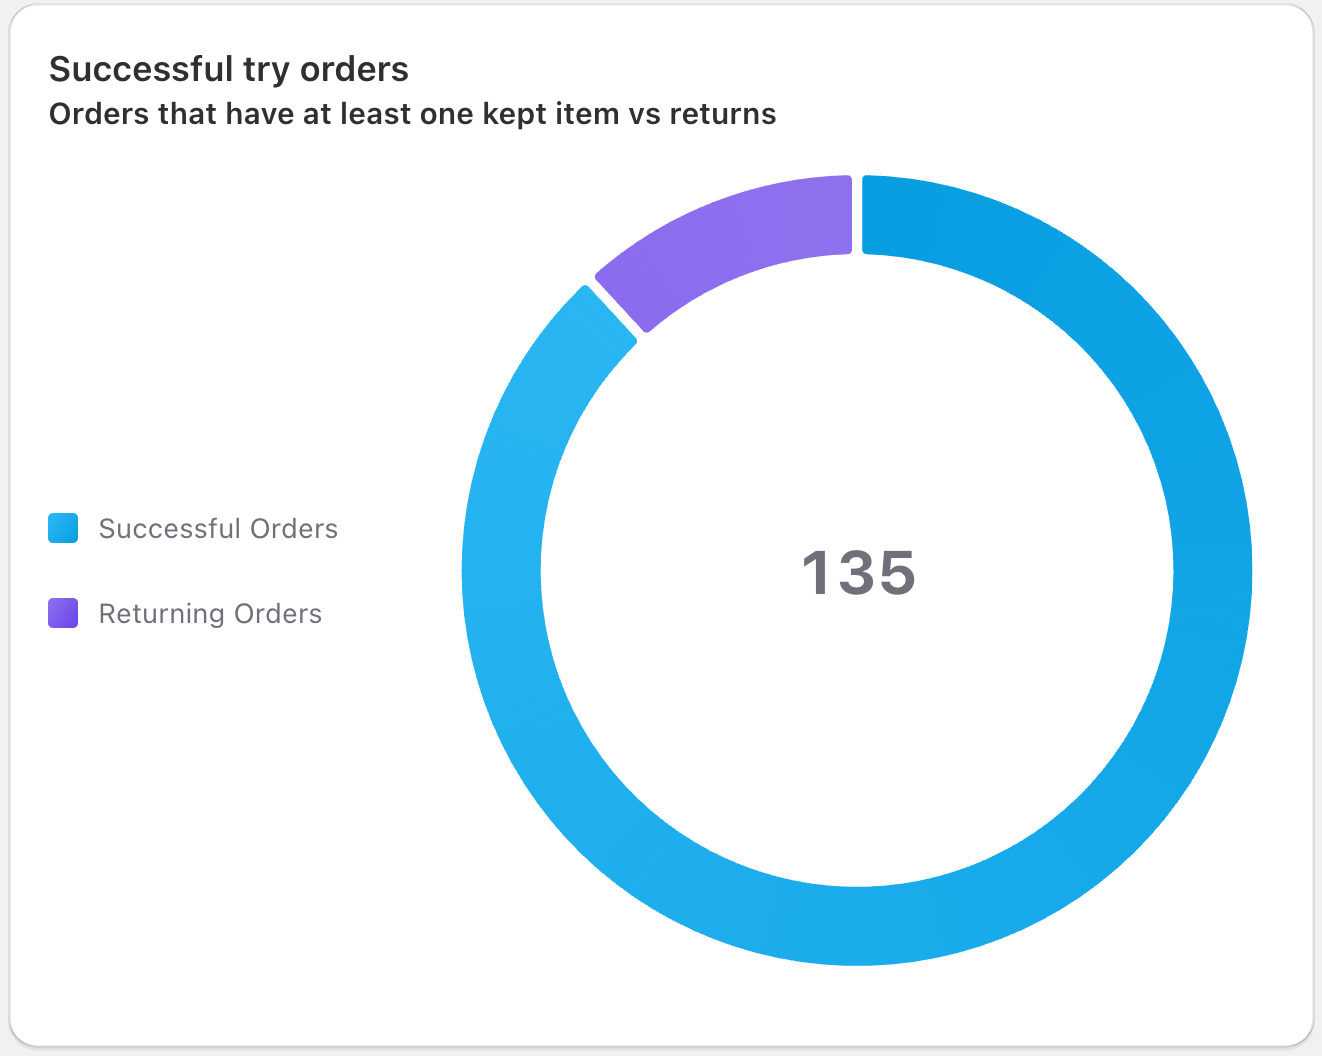Click the 135 total in donut center
Viewport: 1322px width, 1056px height.
(858, 573)
